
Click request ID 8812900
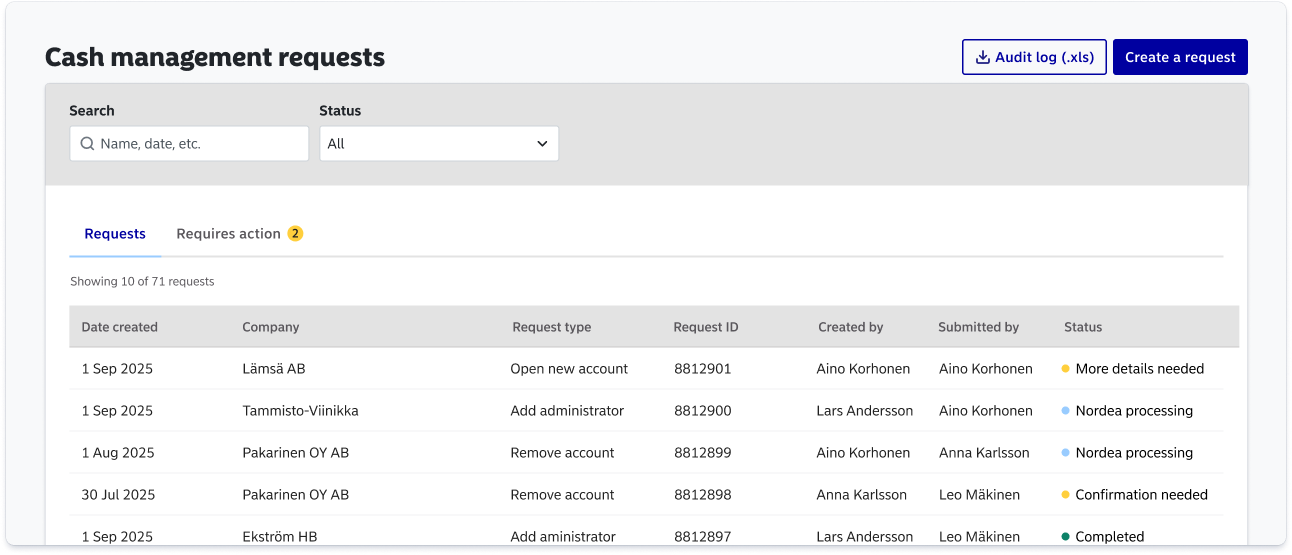coord(703,411)
